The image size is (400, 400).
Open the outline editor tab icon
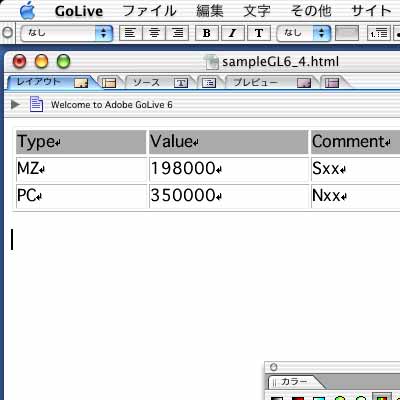point(209,82)
